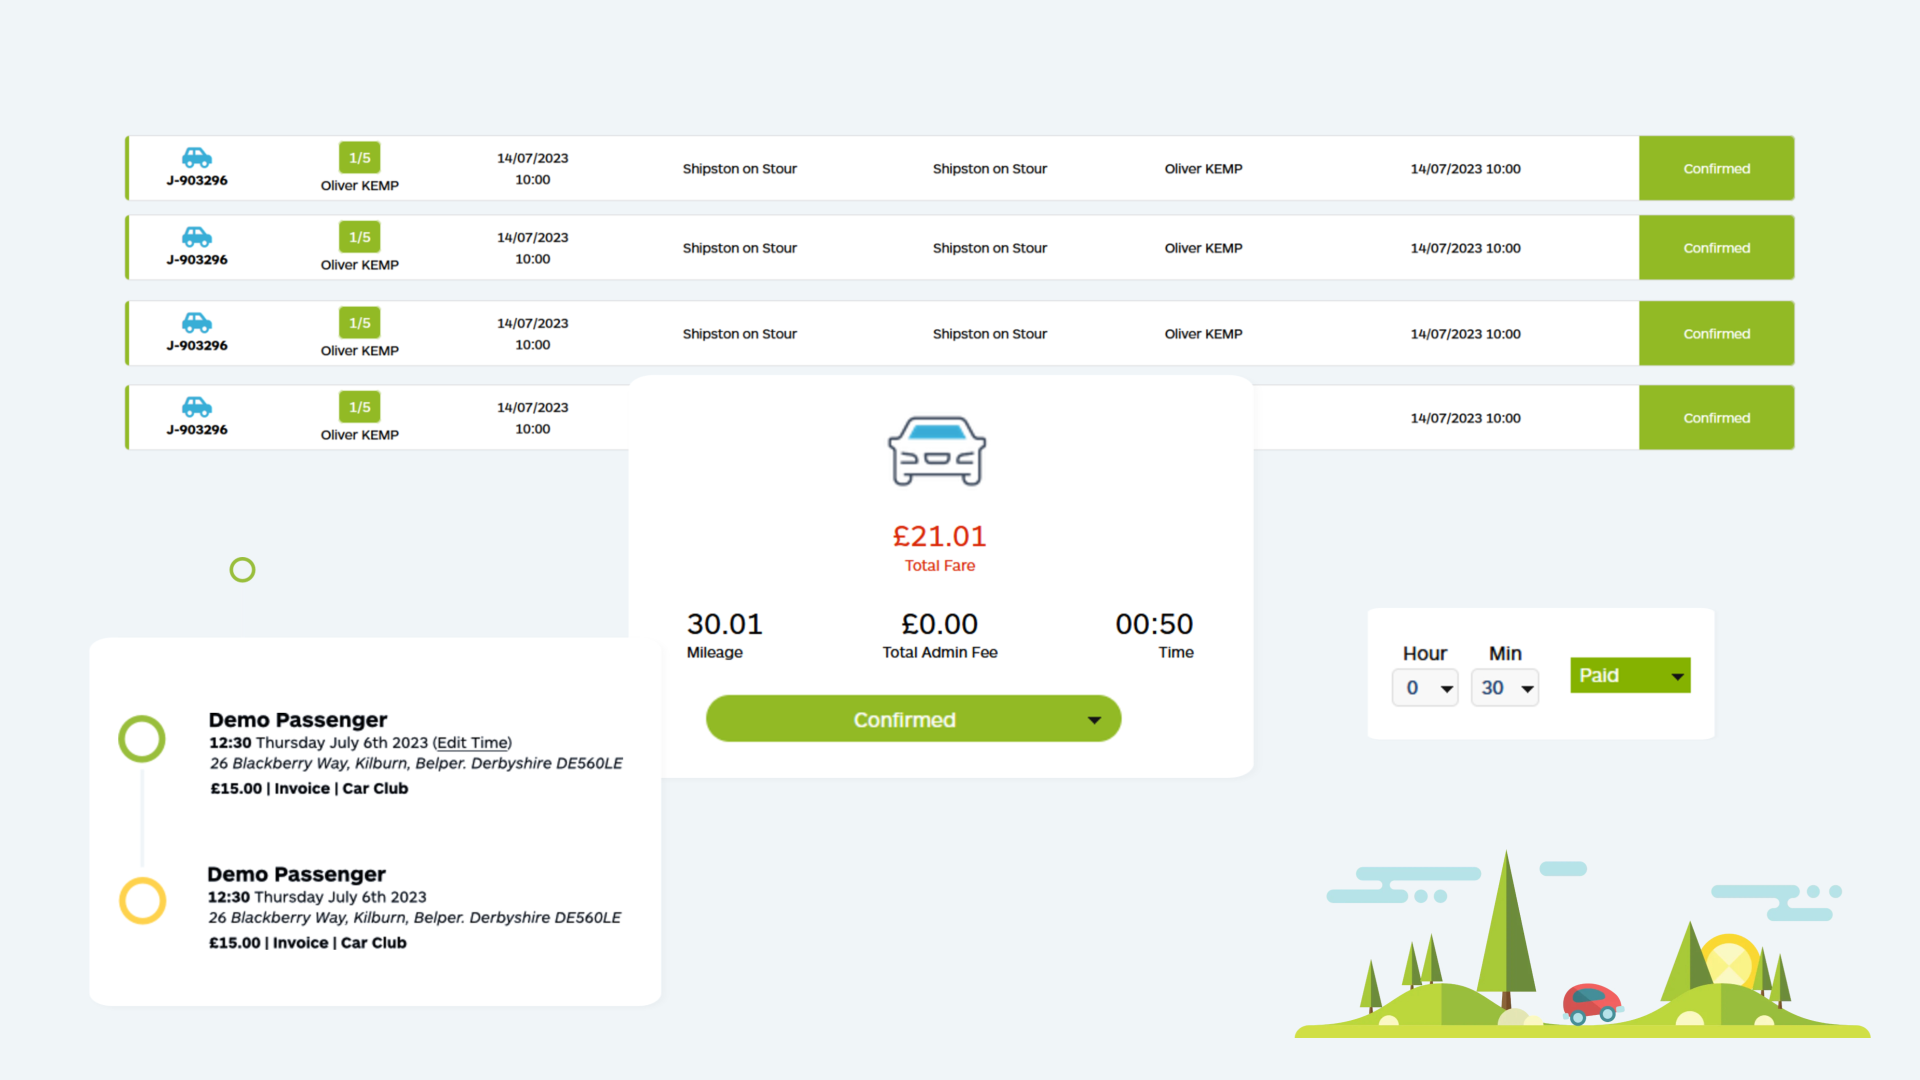Image resolution: width=1920 pixels, height=1080 pixels.
Task: Click the arrow on the fare card's Confirmed dropdown
Action: (1094, 720)
